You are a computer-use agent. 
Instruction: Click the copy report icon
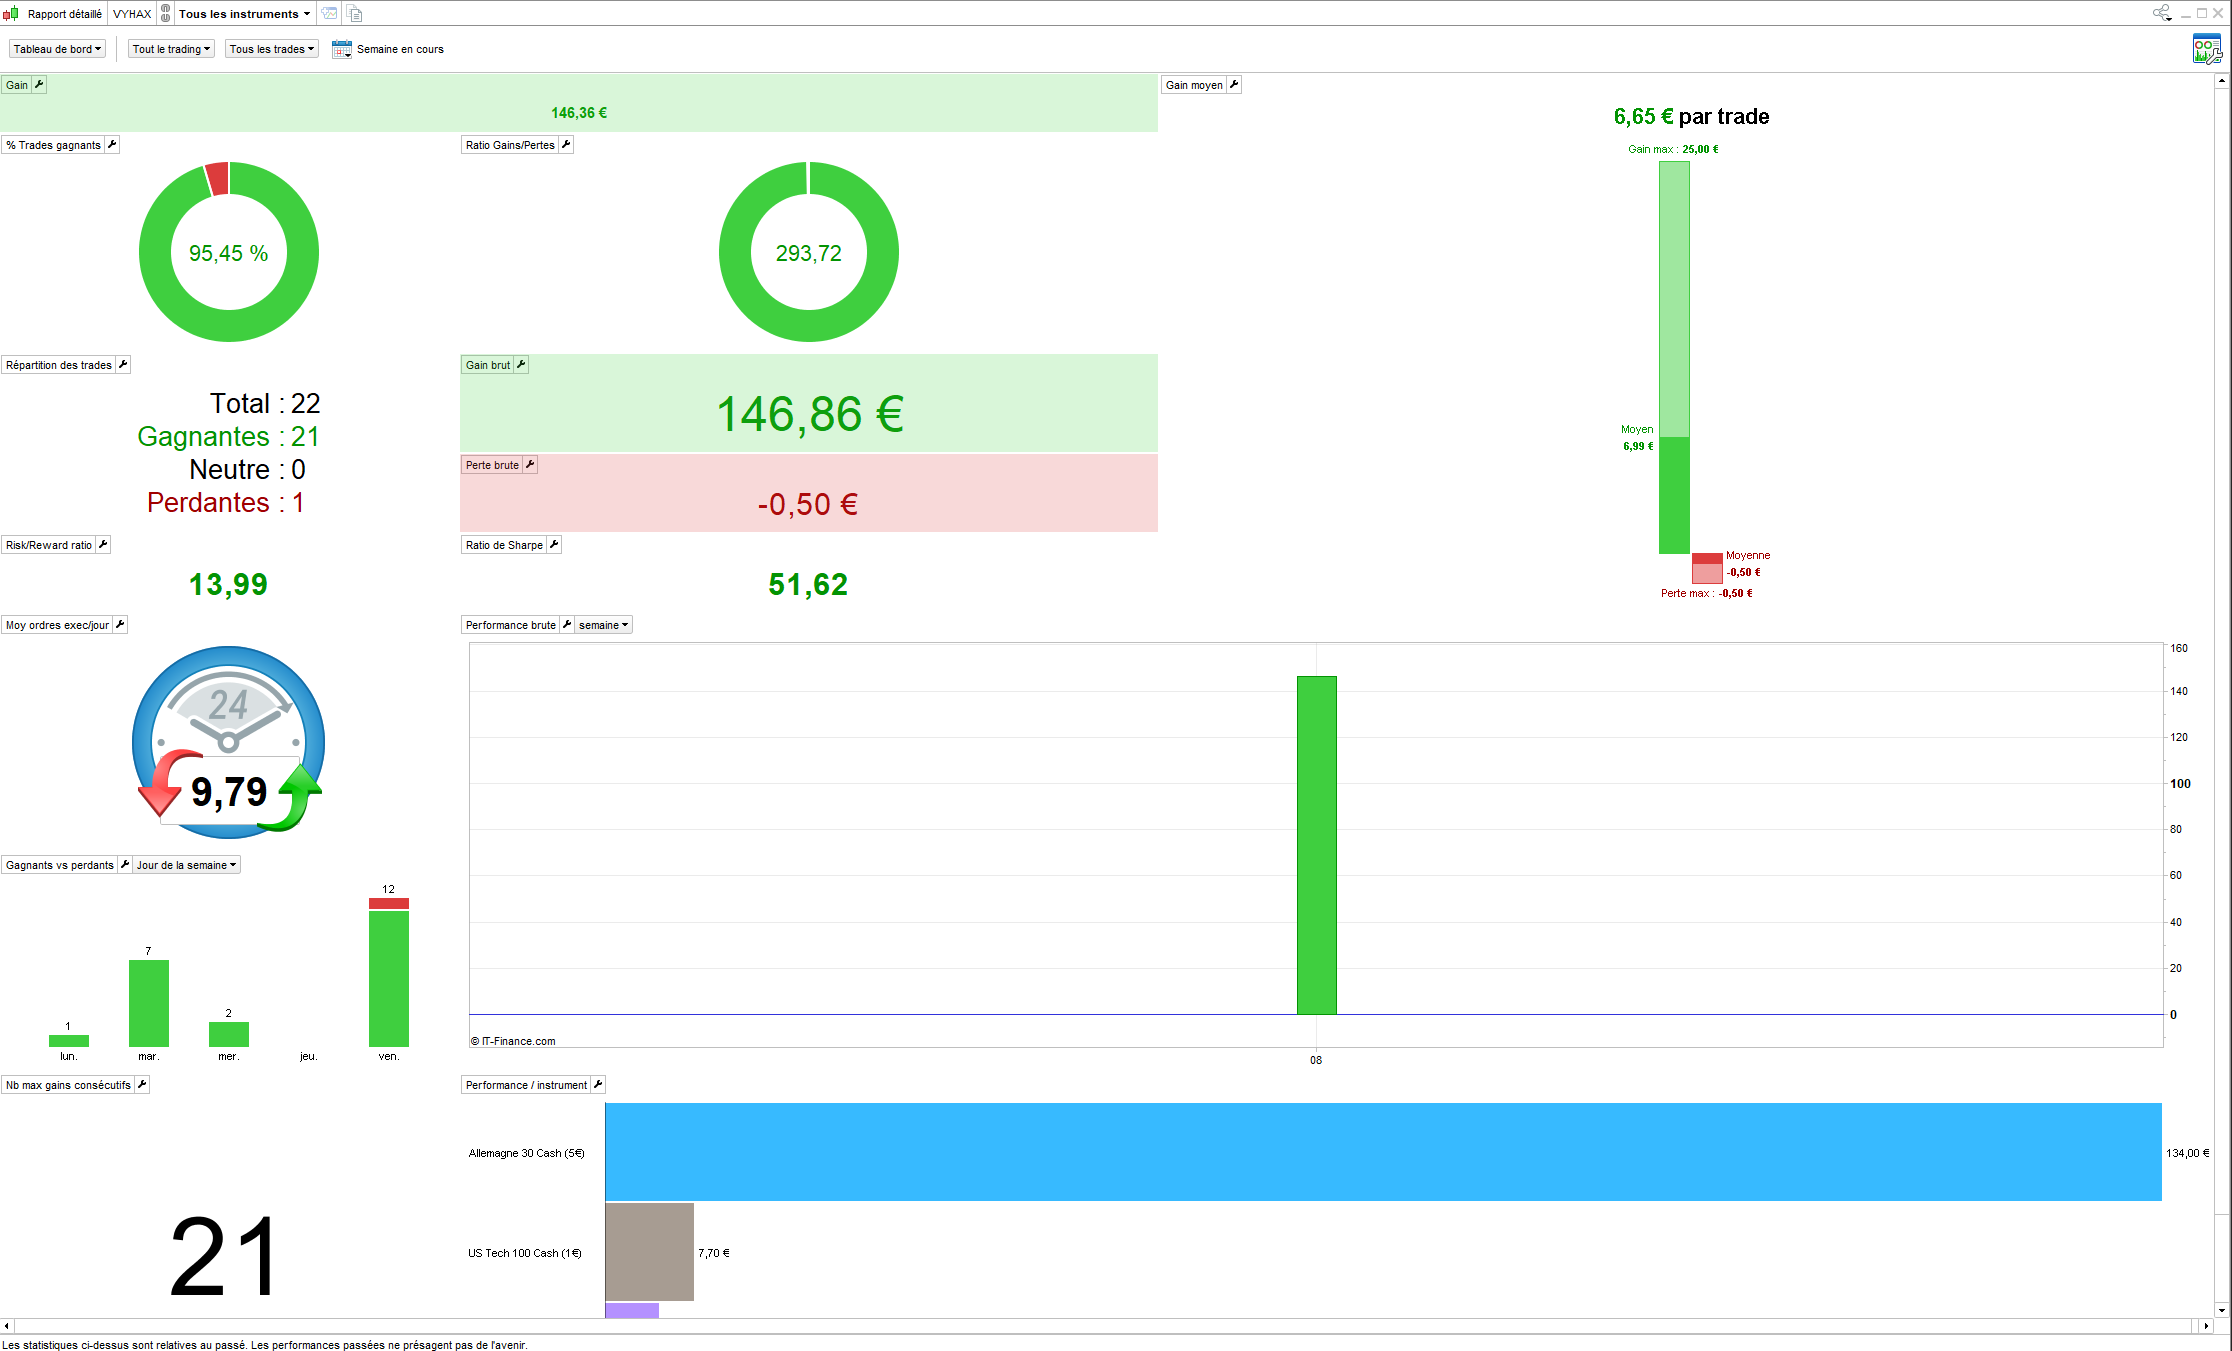click(355, 14)
